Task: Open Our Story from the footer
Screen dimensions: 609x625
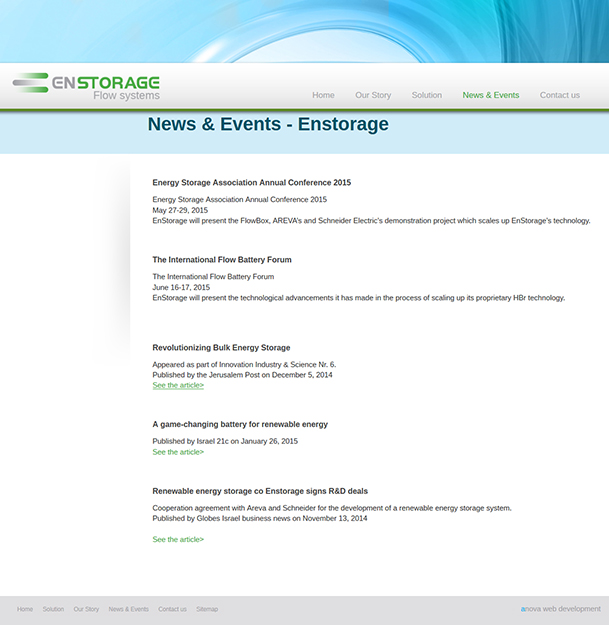Action: [86, 609]
